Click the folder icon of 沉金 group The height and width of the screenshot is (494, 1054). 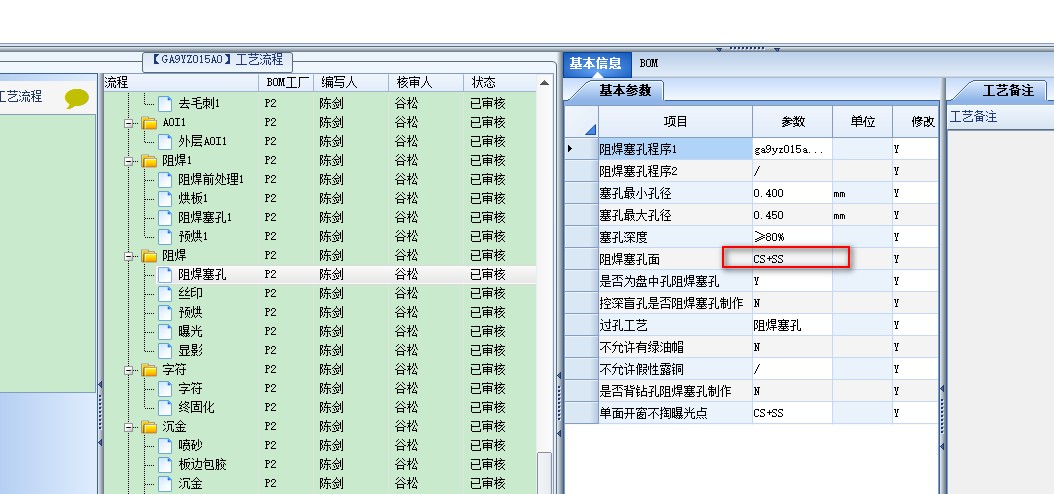tap(149, 427)
